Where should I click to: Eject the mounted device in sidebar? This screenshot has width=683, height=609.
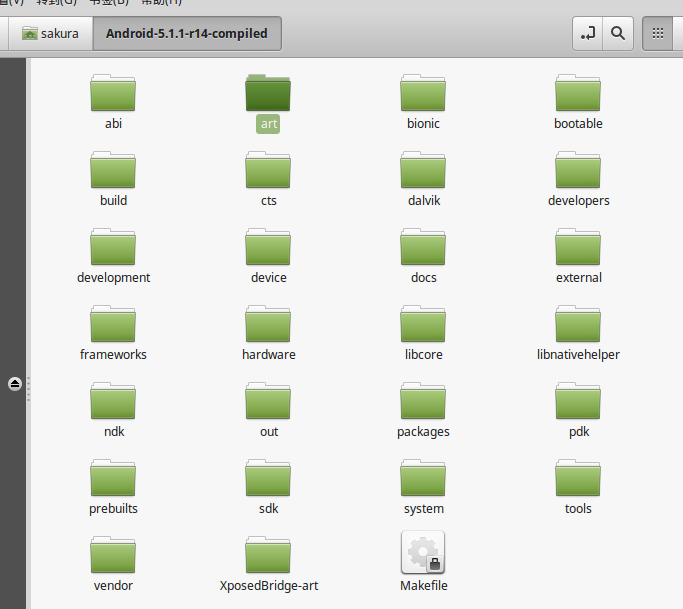15,384
